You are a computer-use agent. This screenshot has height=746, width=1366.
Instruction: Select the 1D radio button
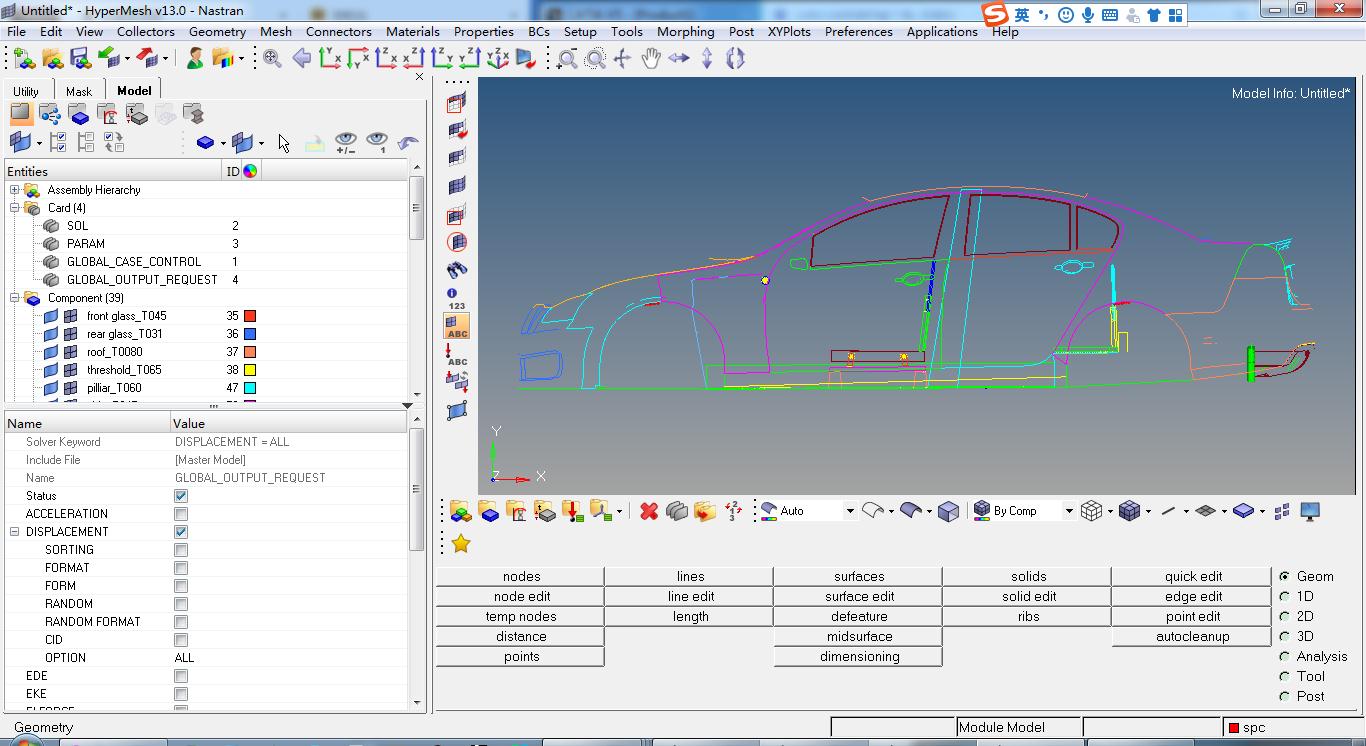coord(1285,596)
